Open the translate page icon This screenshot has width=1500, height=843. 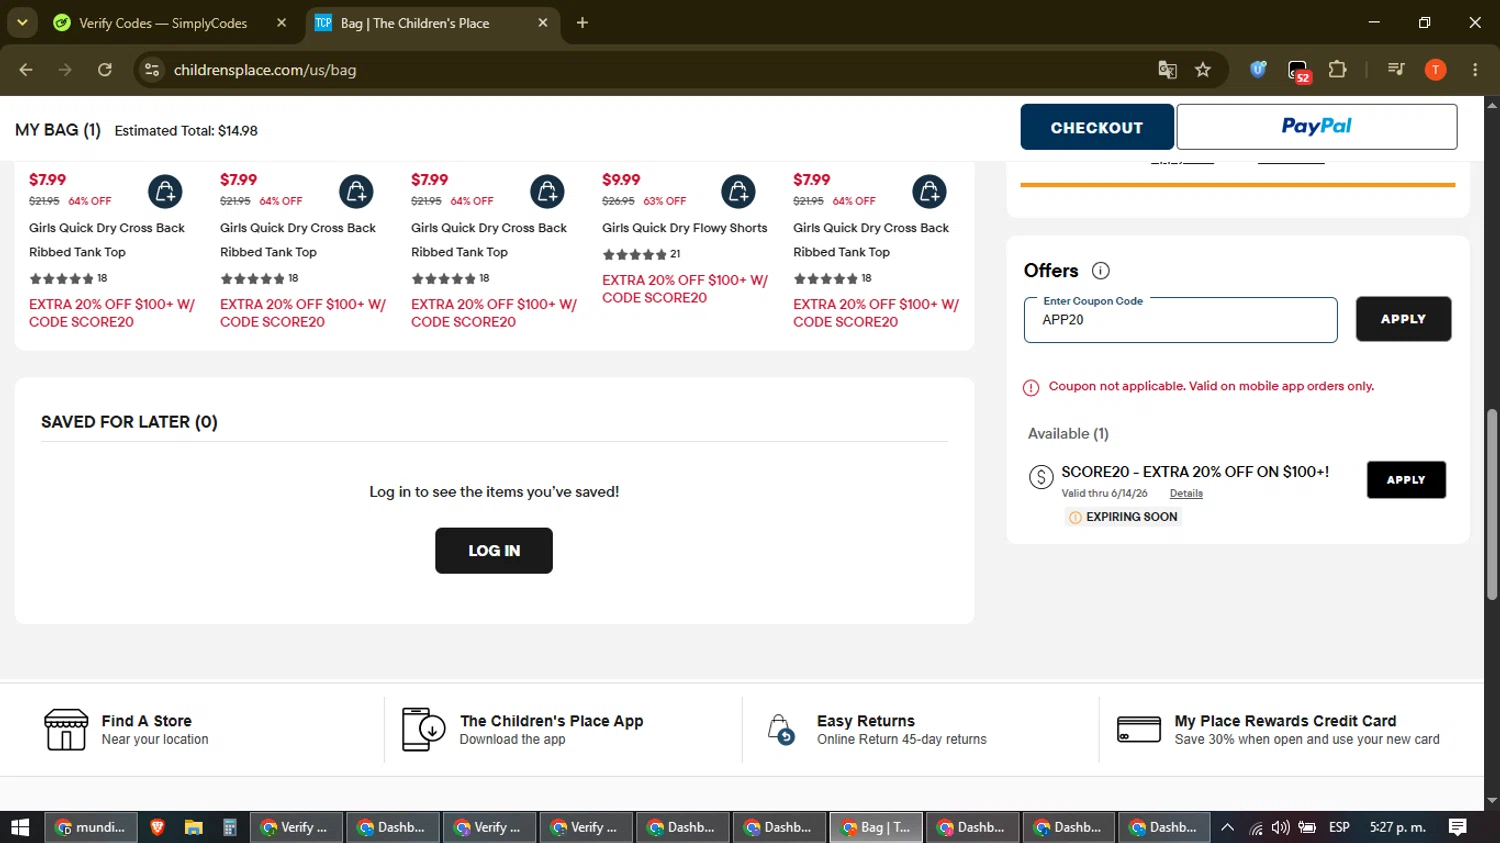[1167, 70]
